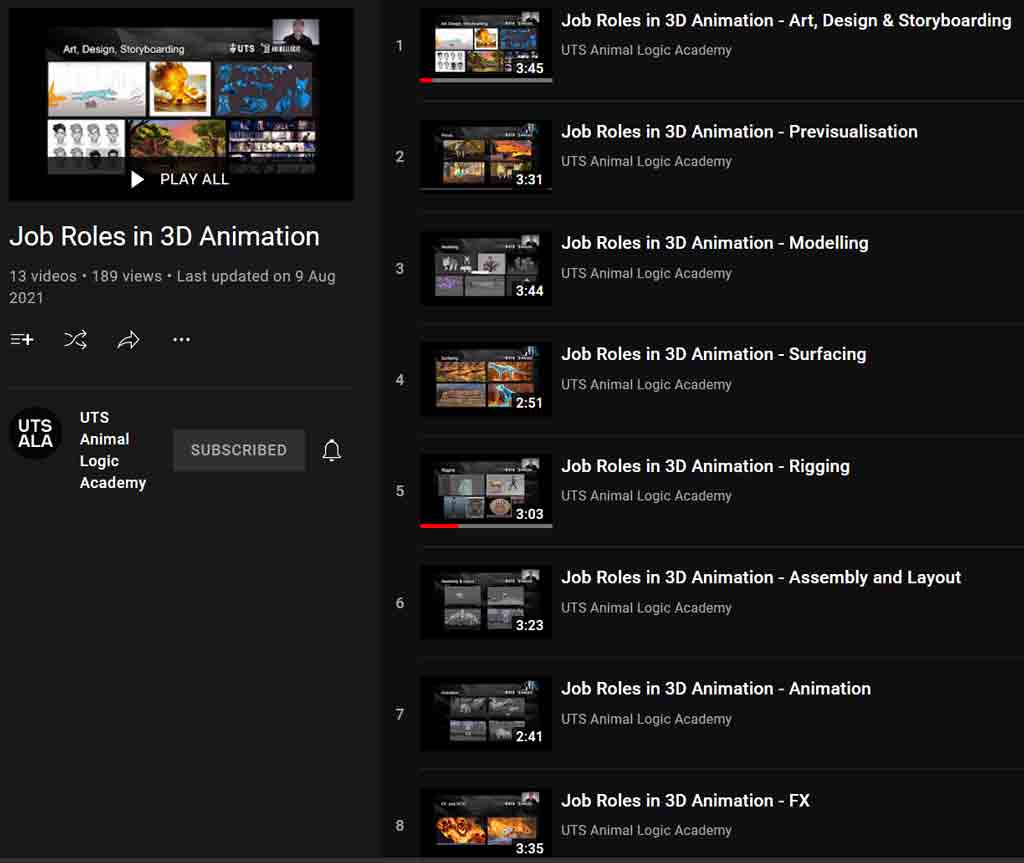Click the Save playlist icon
This screenshot has height=863, width=1024.
tap(22, 339)
